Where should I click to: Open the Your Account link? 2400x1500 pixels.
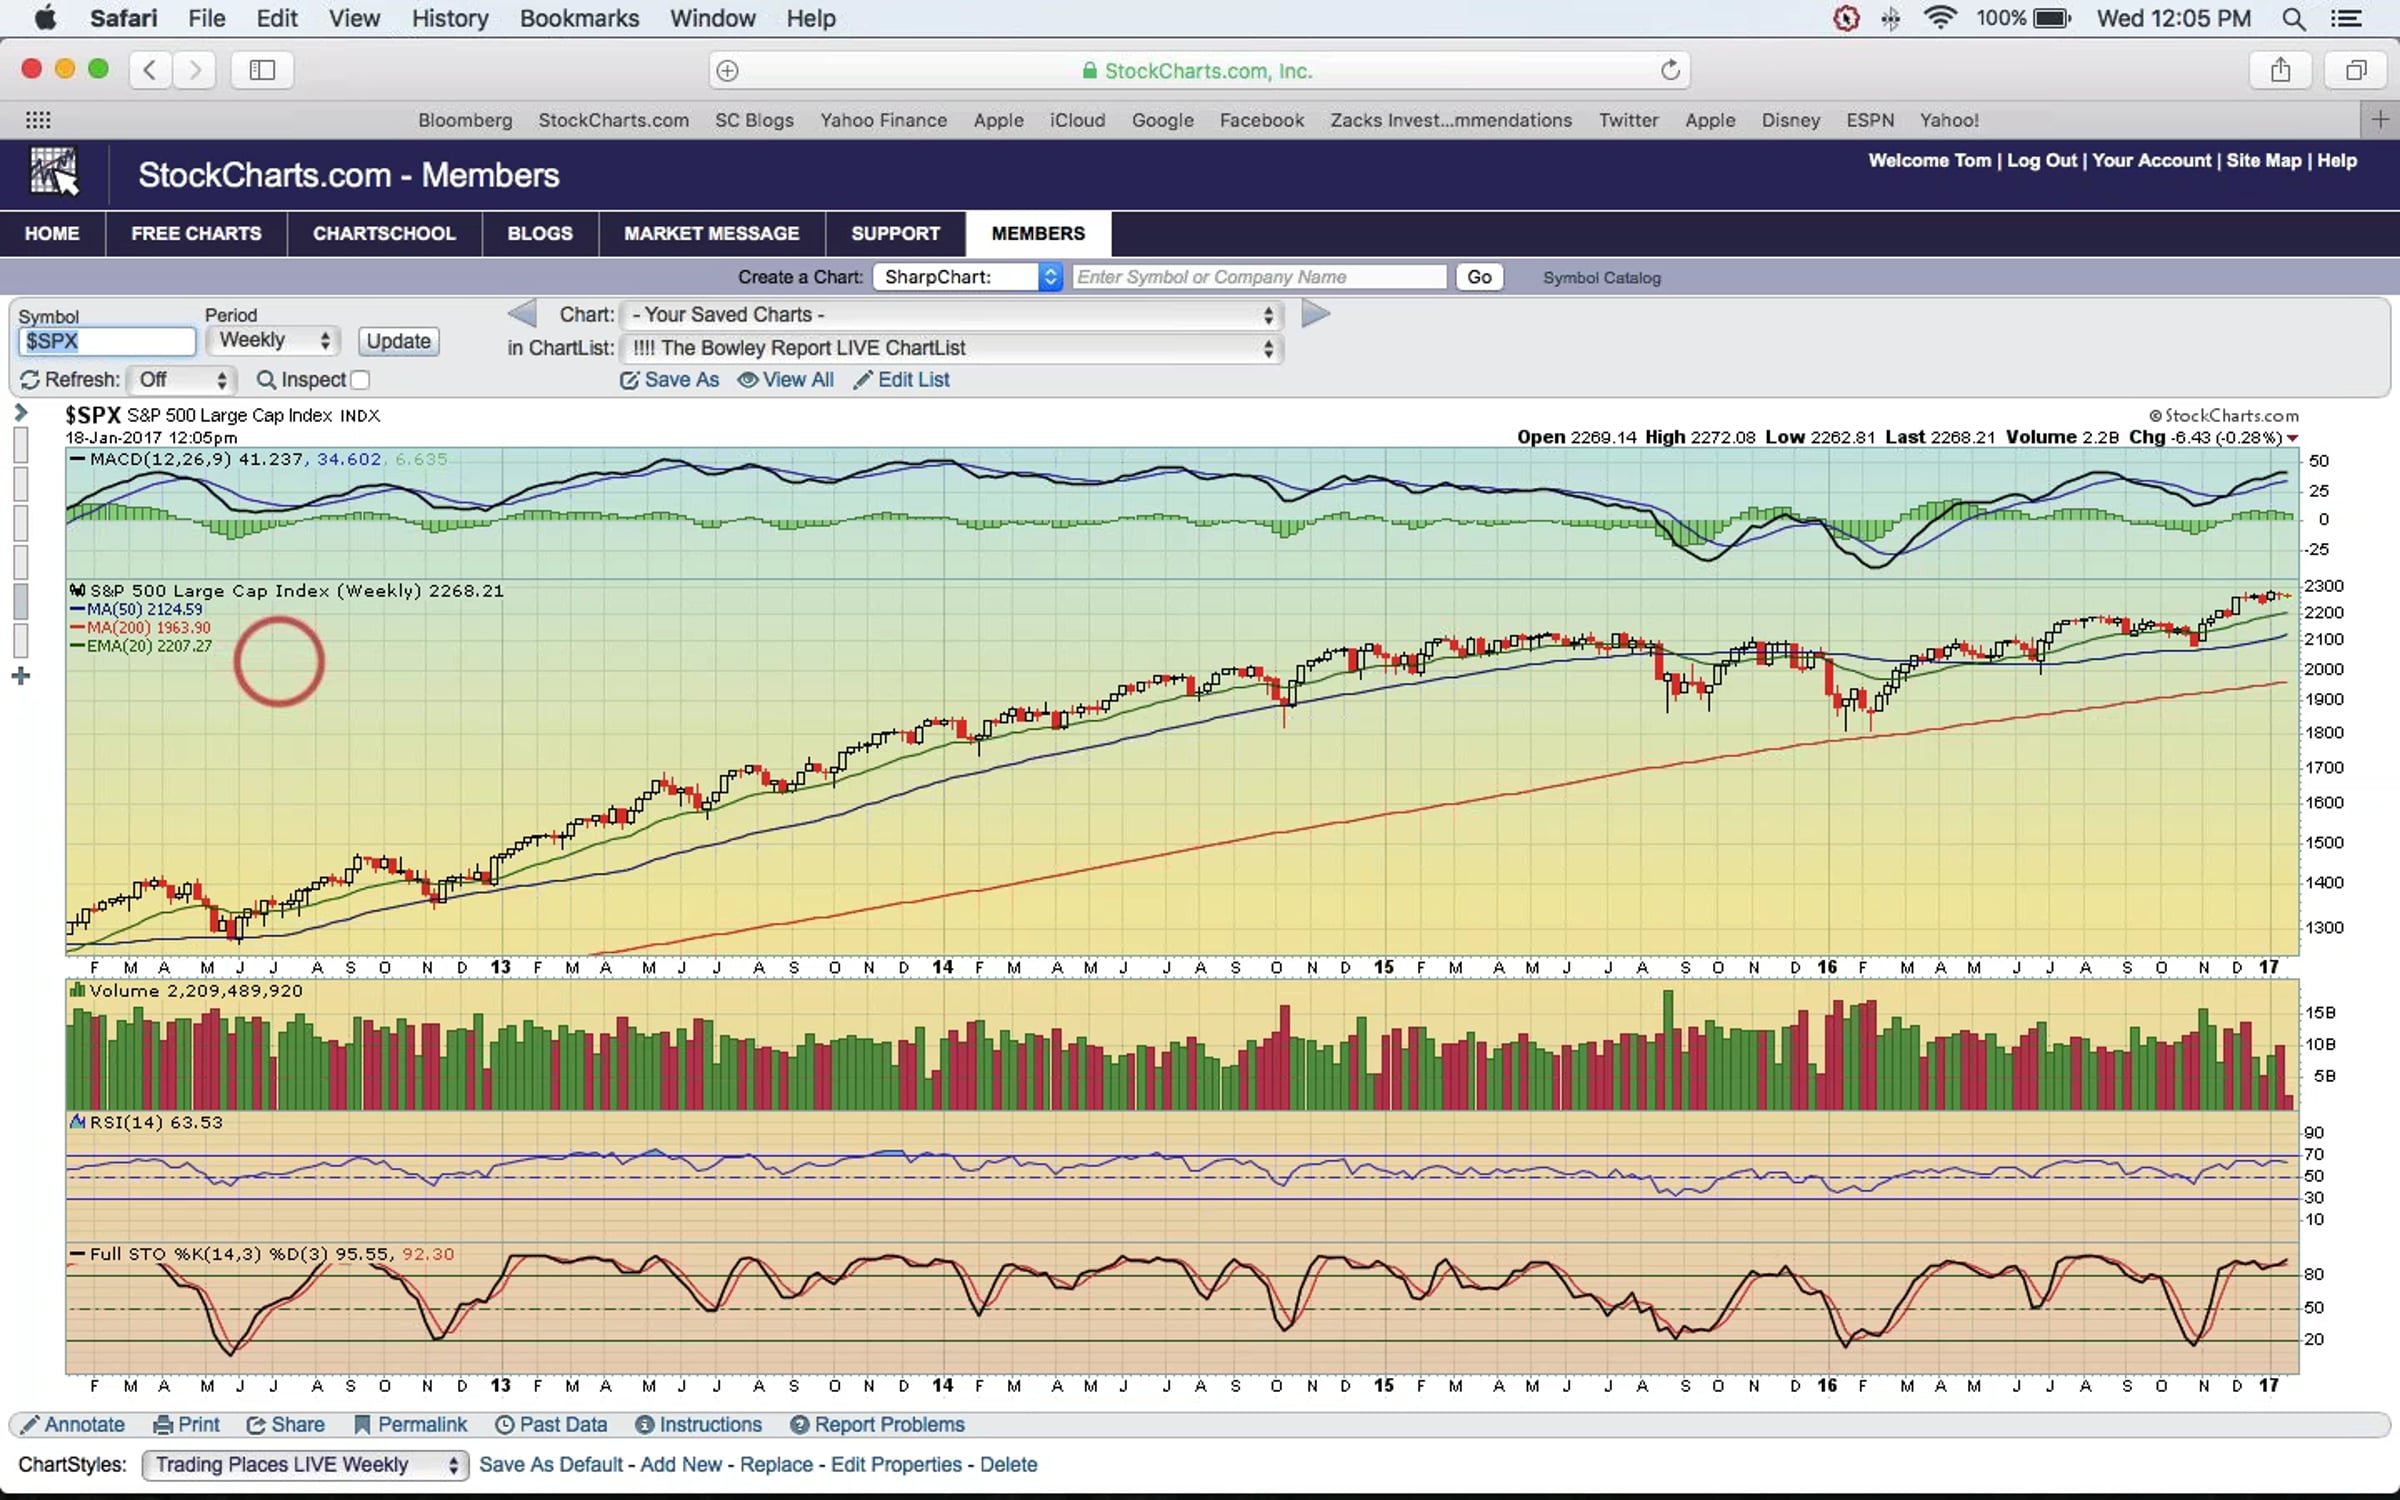click(x=2151, y=161)
